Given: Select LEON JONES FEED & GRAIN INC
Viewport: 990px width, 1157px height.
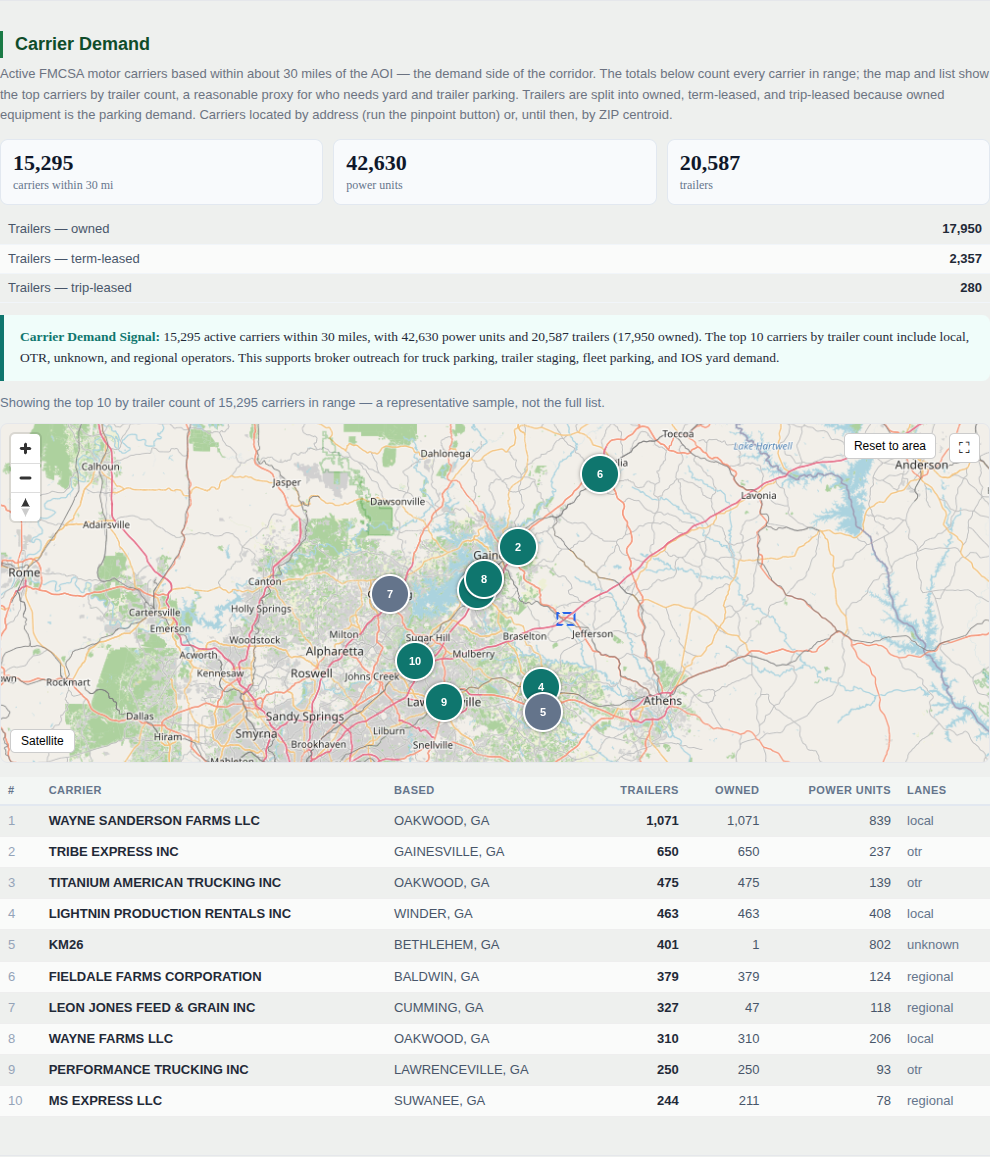Looking at the screenshot, I should point(495,1007).
